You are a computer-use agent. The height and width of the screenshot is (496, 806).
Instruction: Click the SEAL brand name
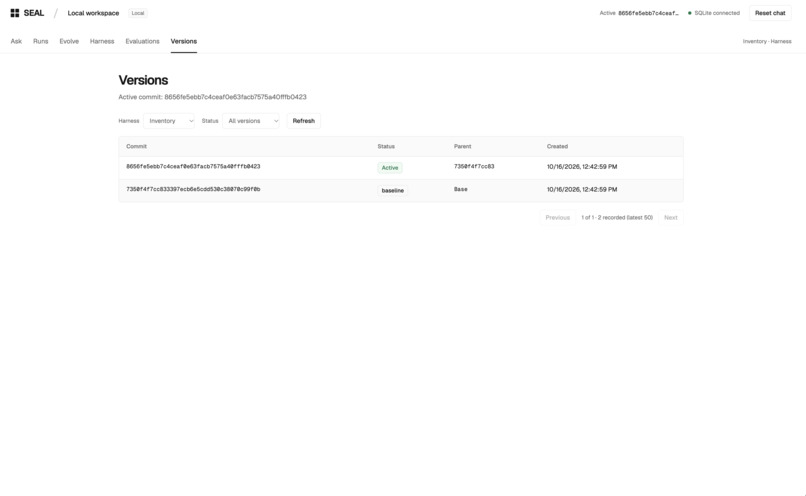[34, 13]
